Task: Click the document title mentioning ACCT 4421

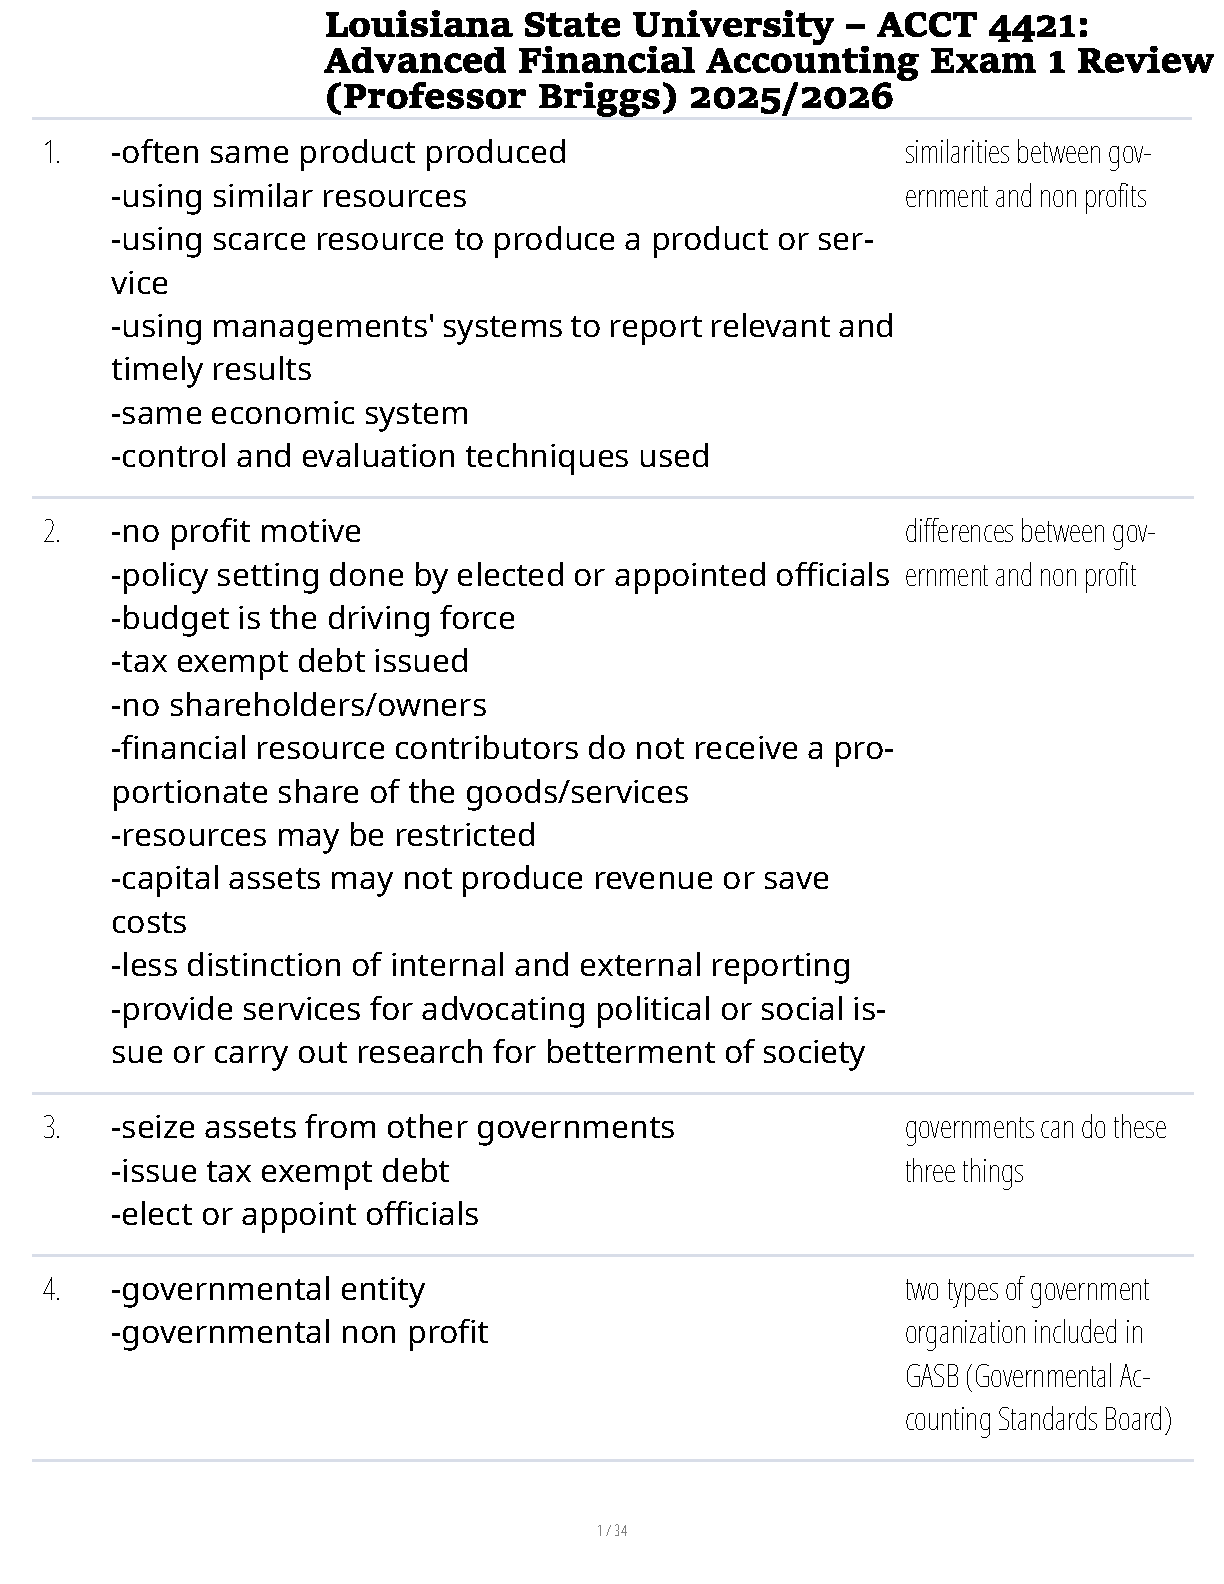Action: pos(768,61)
